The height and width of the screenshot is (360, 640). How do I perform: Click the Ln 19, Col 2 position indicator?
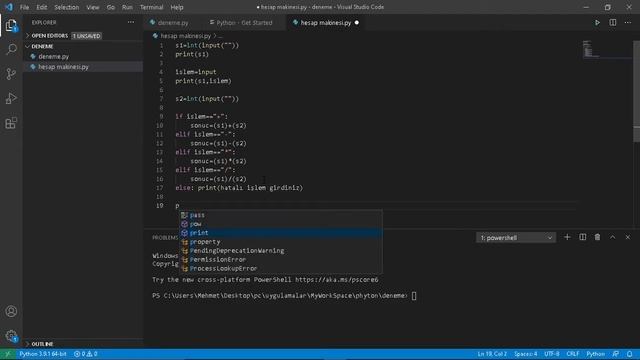(x=492, y=354)
